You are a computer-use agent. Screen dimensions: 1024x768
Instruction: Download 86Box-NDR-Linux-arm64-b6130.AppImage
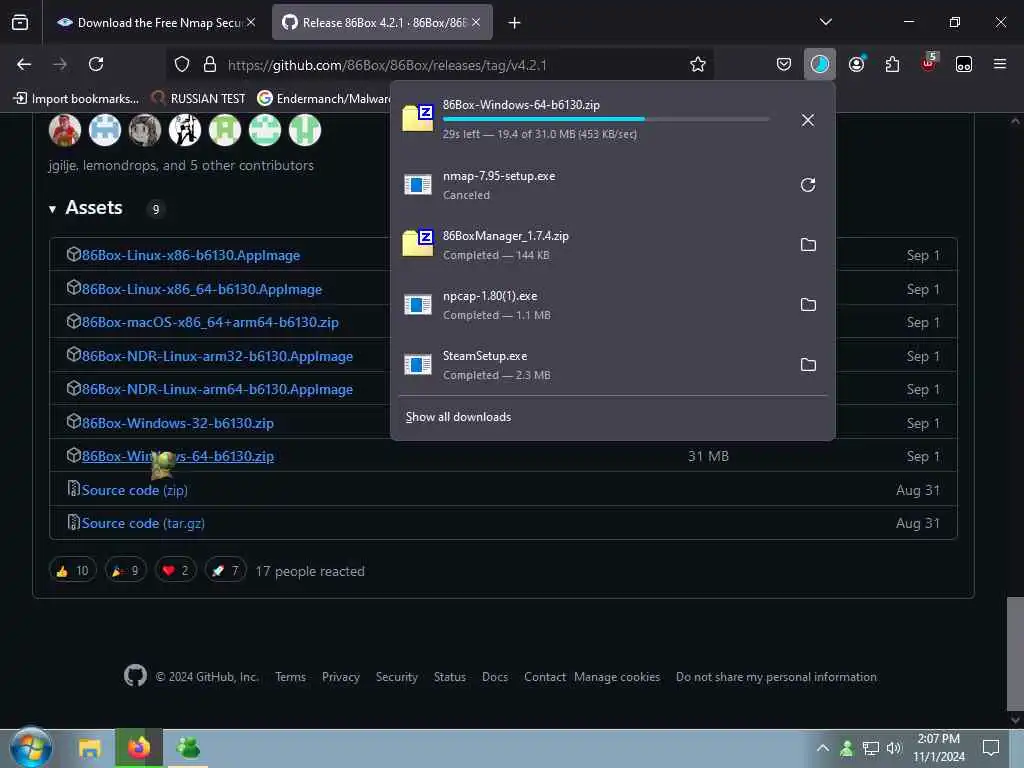point(217,389)
